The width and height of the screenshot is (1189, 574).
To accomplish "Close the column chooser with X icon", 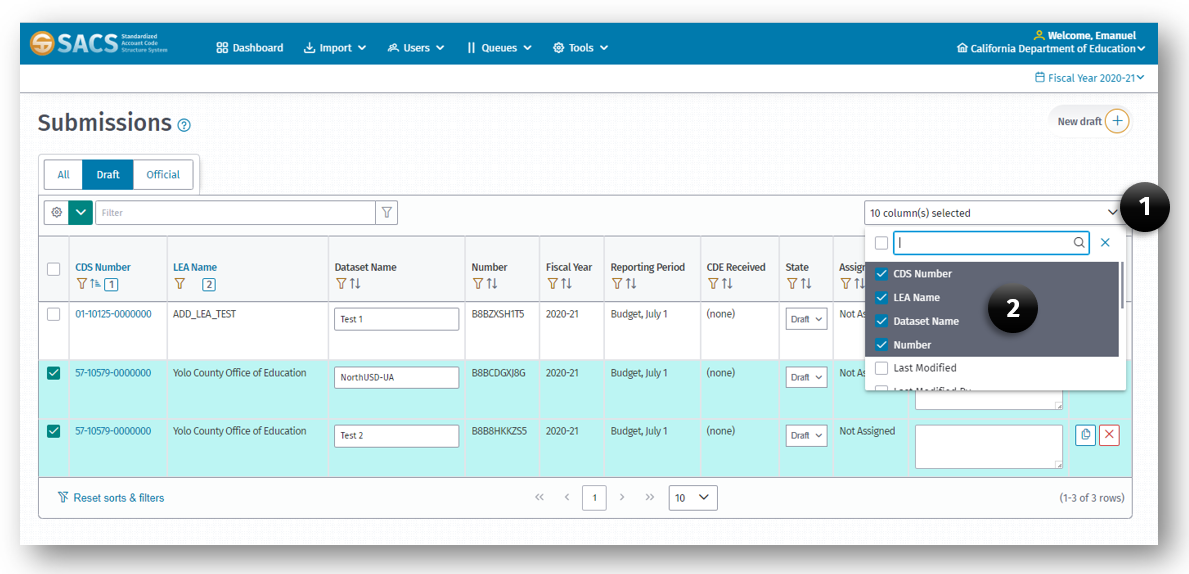I will point(1105,242).
